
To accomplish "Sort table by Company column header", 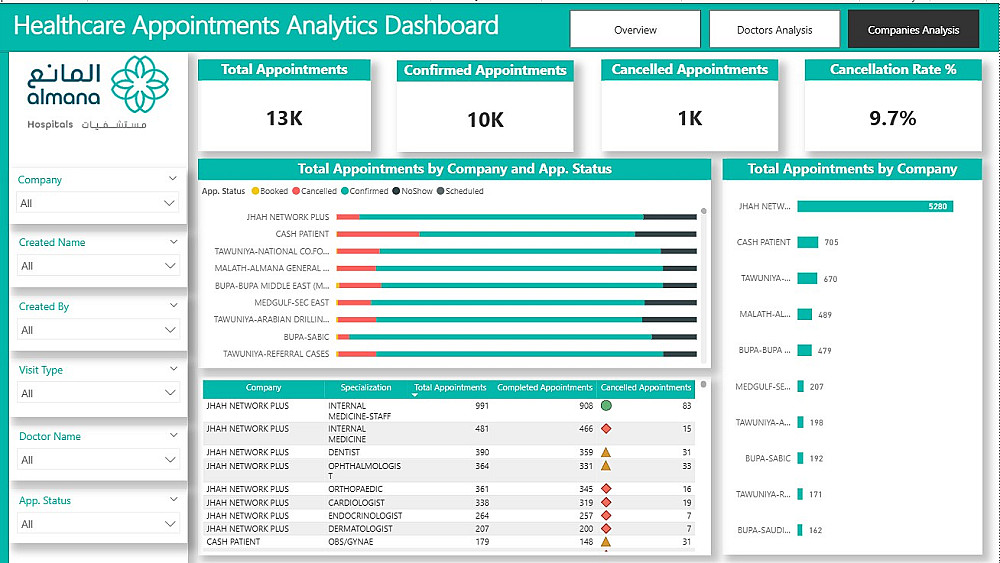I will [x=263, y=388].
